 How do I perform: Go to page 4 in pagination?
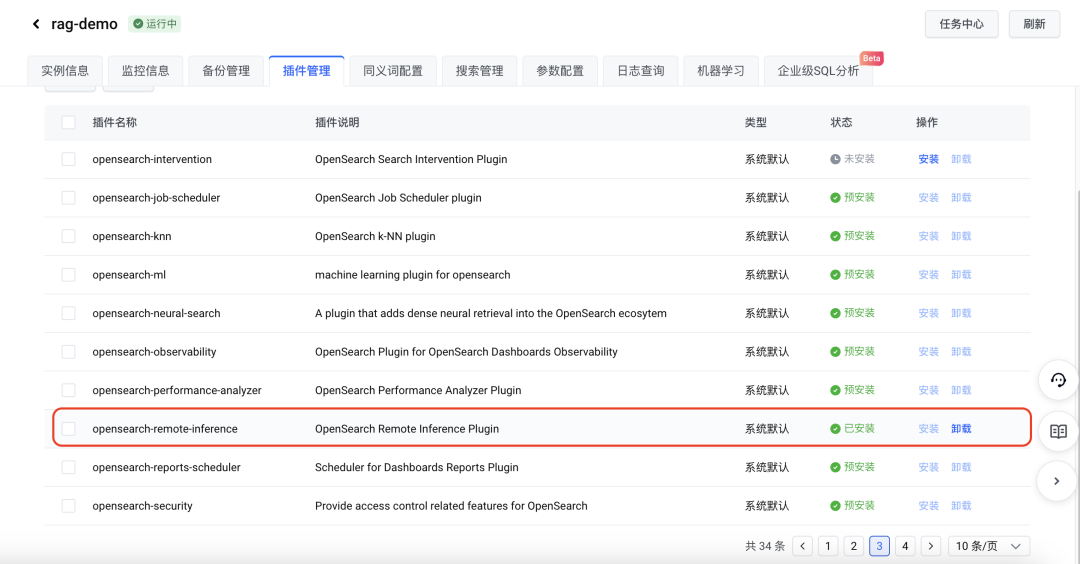[x=905, y=546]
